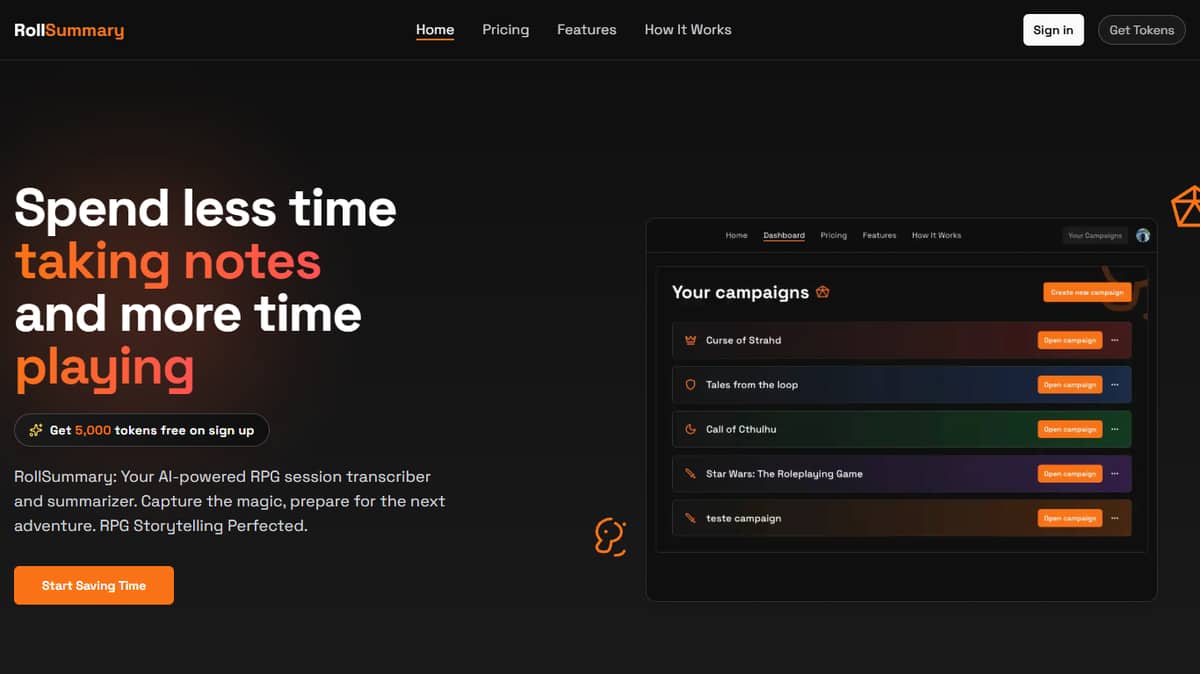Click the sparkle icon in tokens badge

click(x=36, y=430)
